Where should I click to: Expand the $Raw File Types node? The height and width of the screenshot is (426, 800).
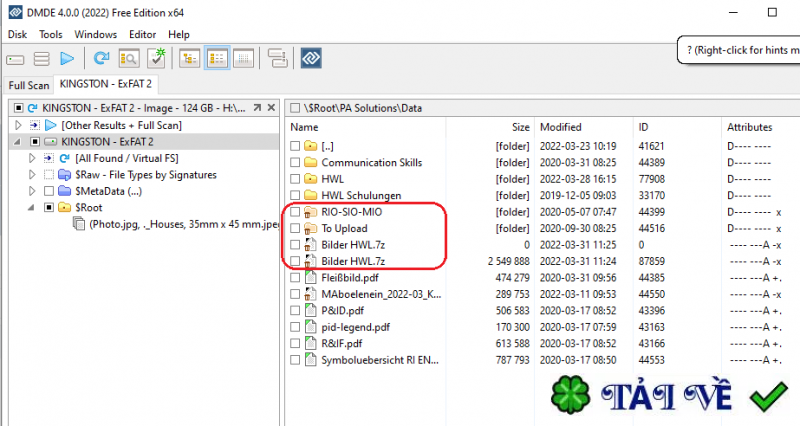(x=32, y=175)
